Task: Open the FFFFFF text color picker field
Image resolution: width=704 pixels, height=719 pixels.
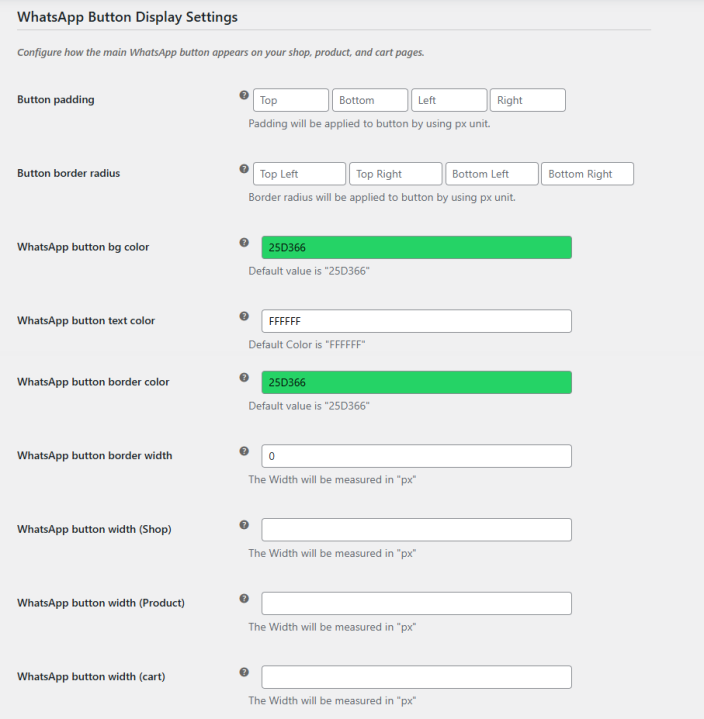Action: point(416,321)
